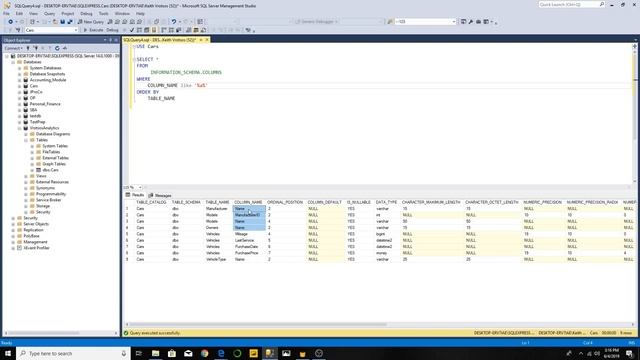This screenshot has height=360, width=640.
Task: Expand the Cars database node
Action: [19, 86]
